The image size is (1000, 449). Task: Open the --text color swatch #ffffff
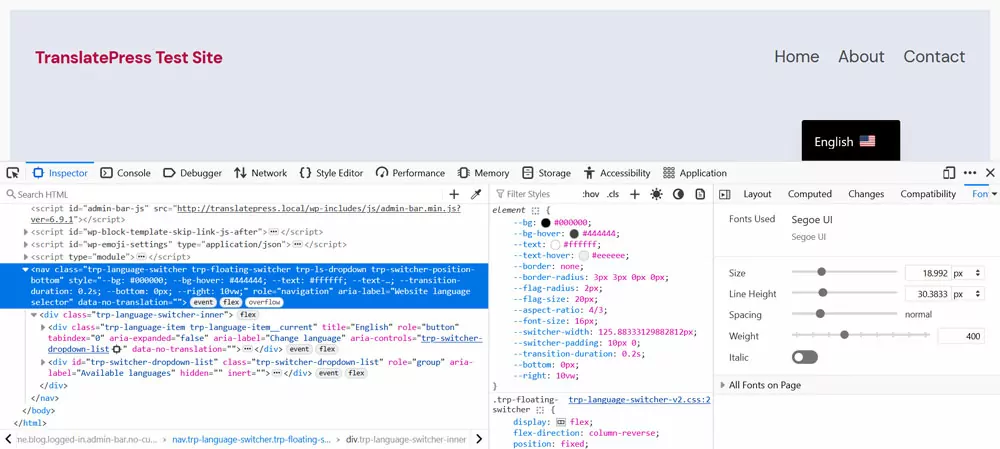pos(555,244)
